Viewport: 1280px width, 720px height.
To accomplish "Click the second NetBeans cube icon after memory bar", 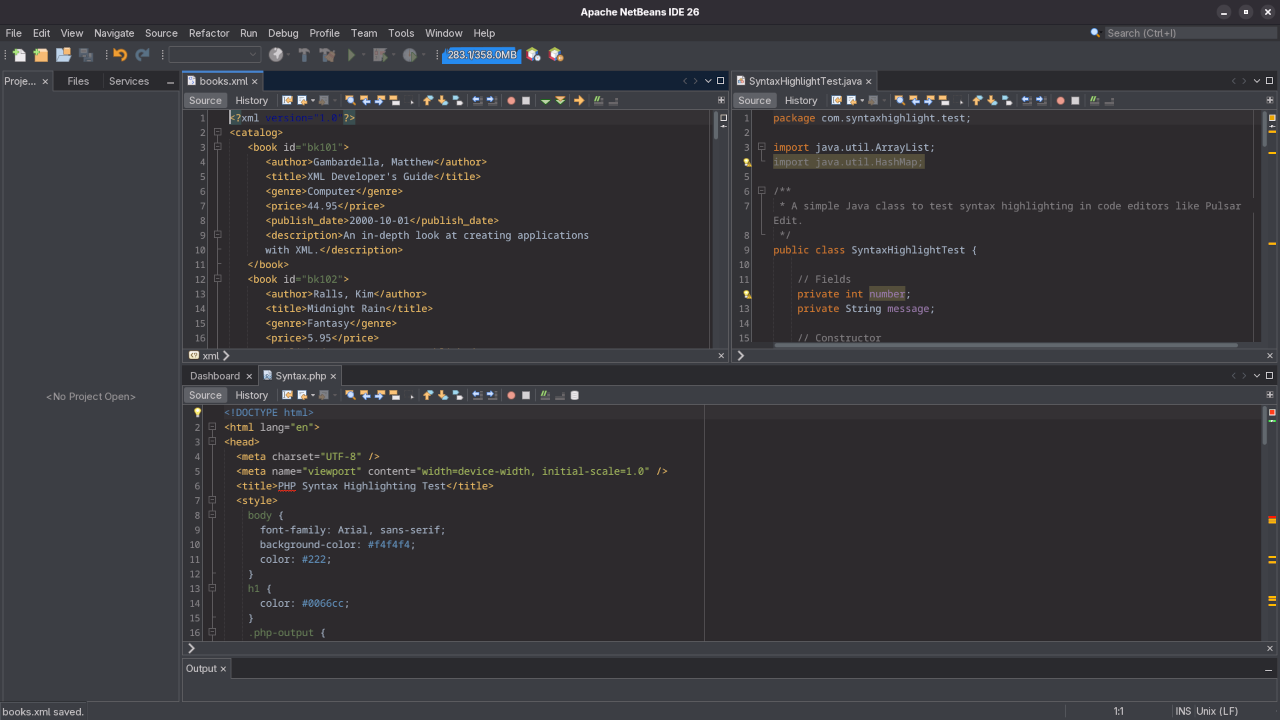I will [556, 55].
